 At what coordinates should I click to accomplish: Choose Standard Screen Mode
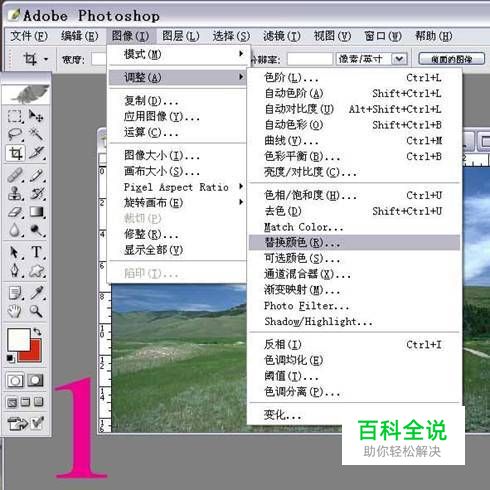pos(12,402)
